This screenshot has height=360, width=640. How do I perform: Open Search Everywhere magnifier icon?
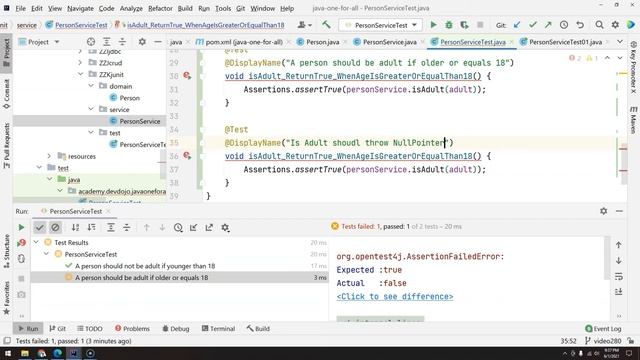click(599, 25)
